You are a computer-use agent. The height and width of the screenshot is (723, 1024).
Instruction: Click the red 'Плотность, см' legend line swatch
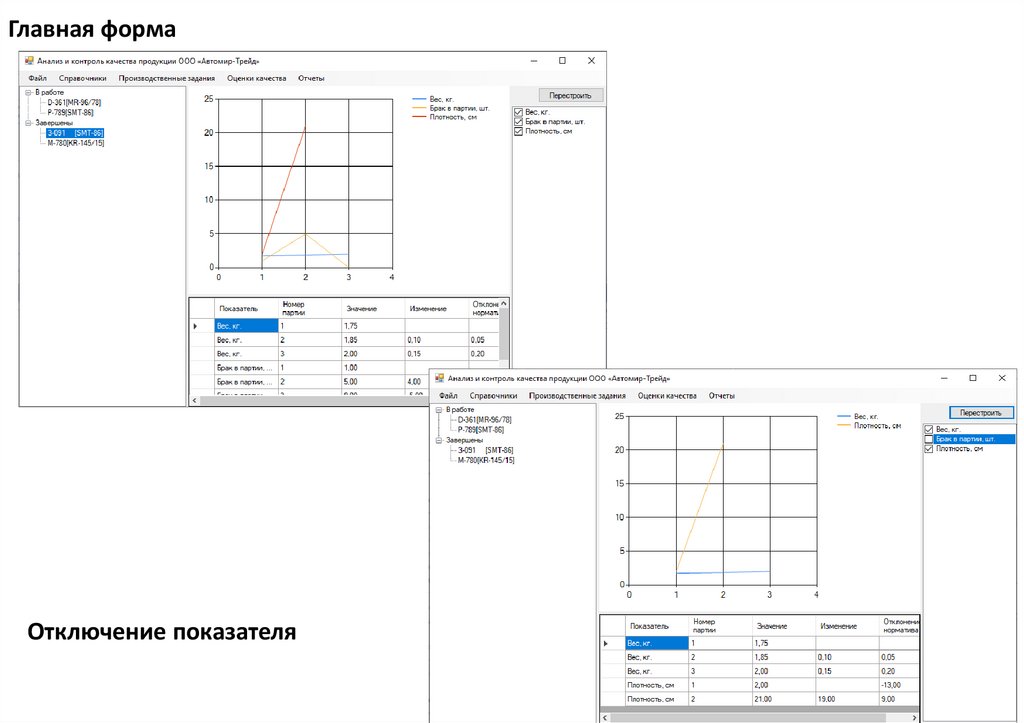coord(419,117)
